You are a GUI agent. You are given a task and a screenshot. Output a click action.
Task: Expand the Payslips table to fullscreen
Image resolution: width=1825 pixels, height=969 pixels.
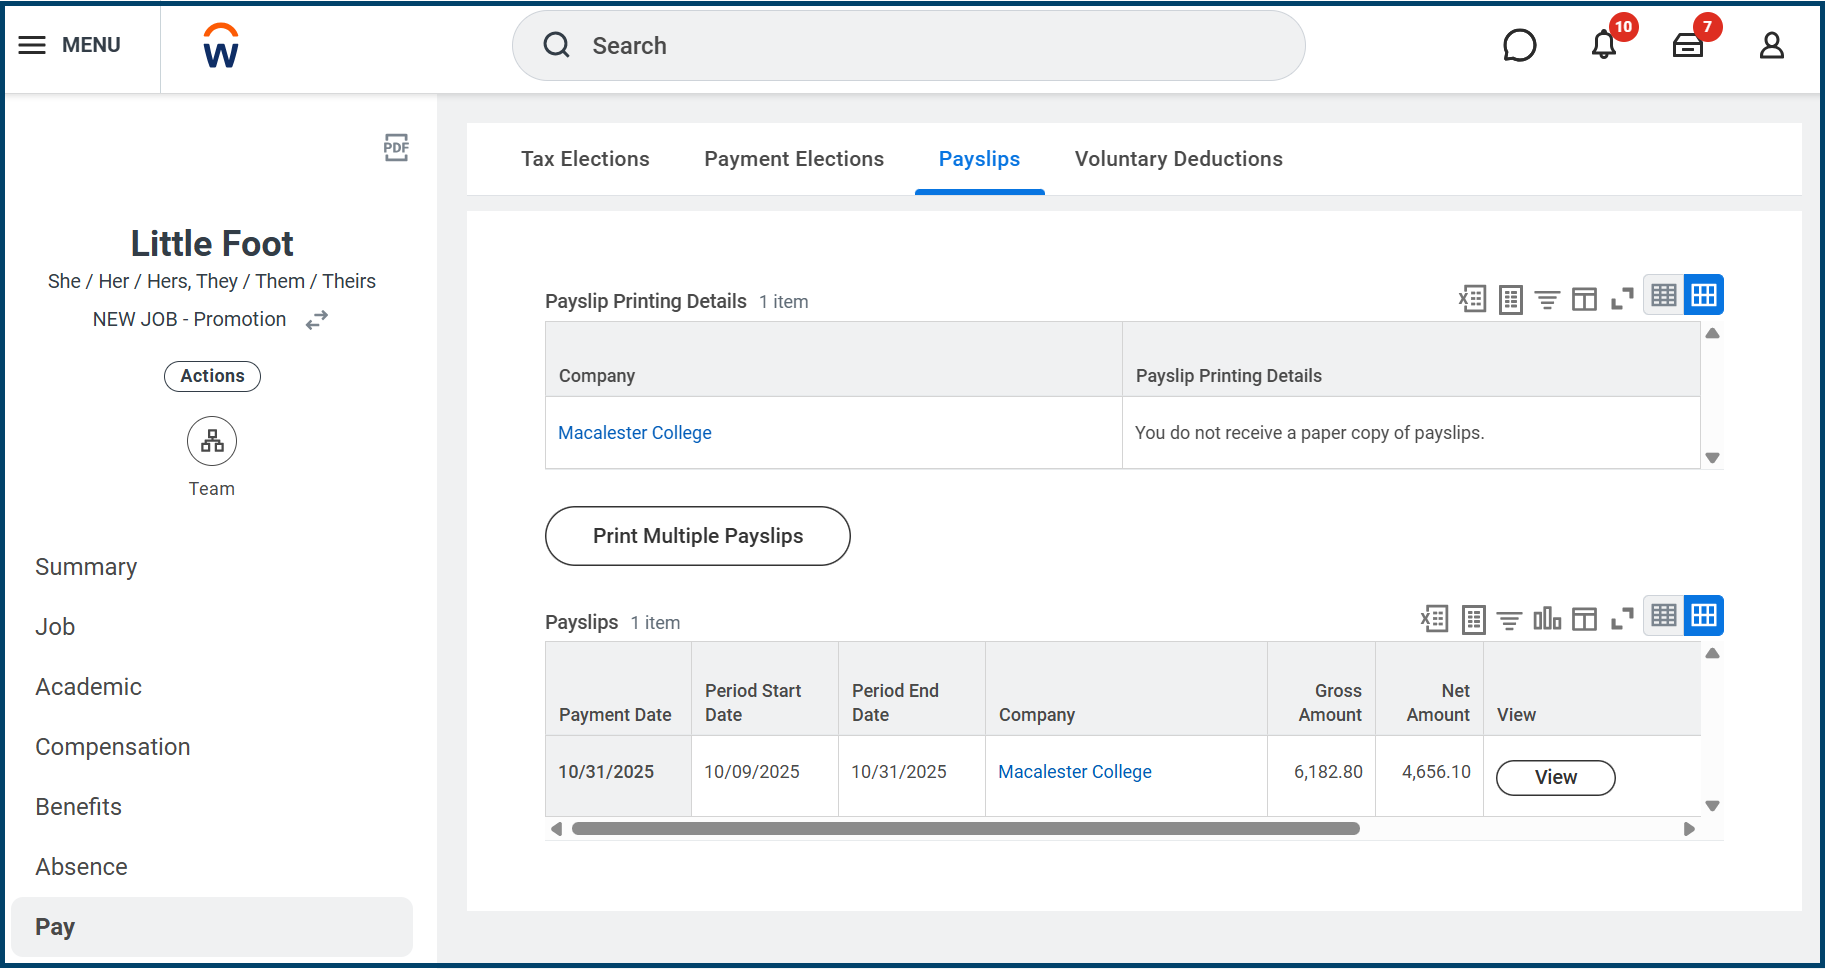pos(1622,619)
